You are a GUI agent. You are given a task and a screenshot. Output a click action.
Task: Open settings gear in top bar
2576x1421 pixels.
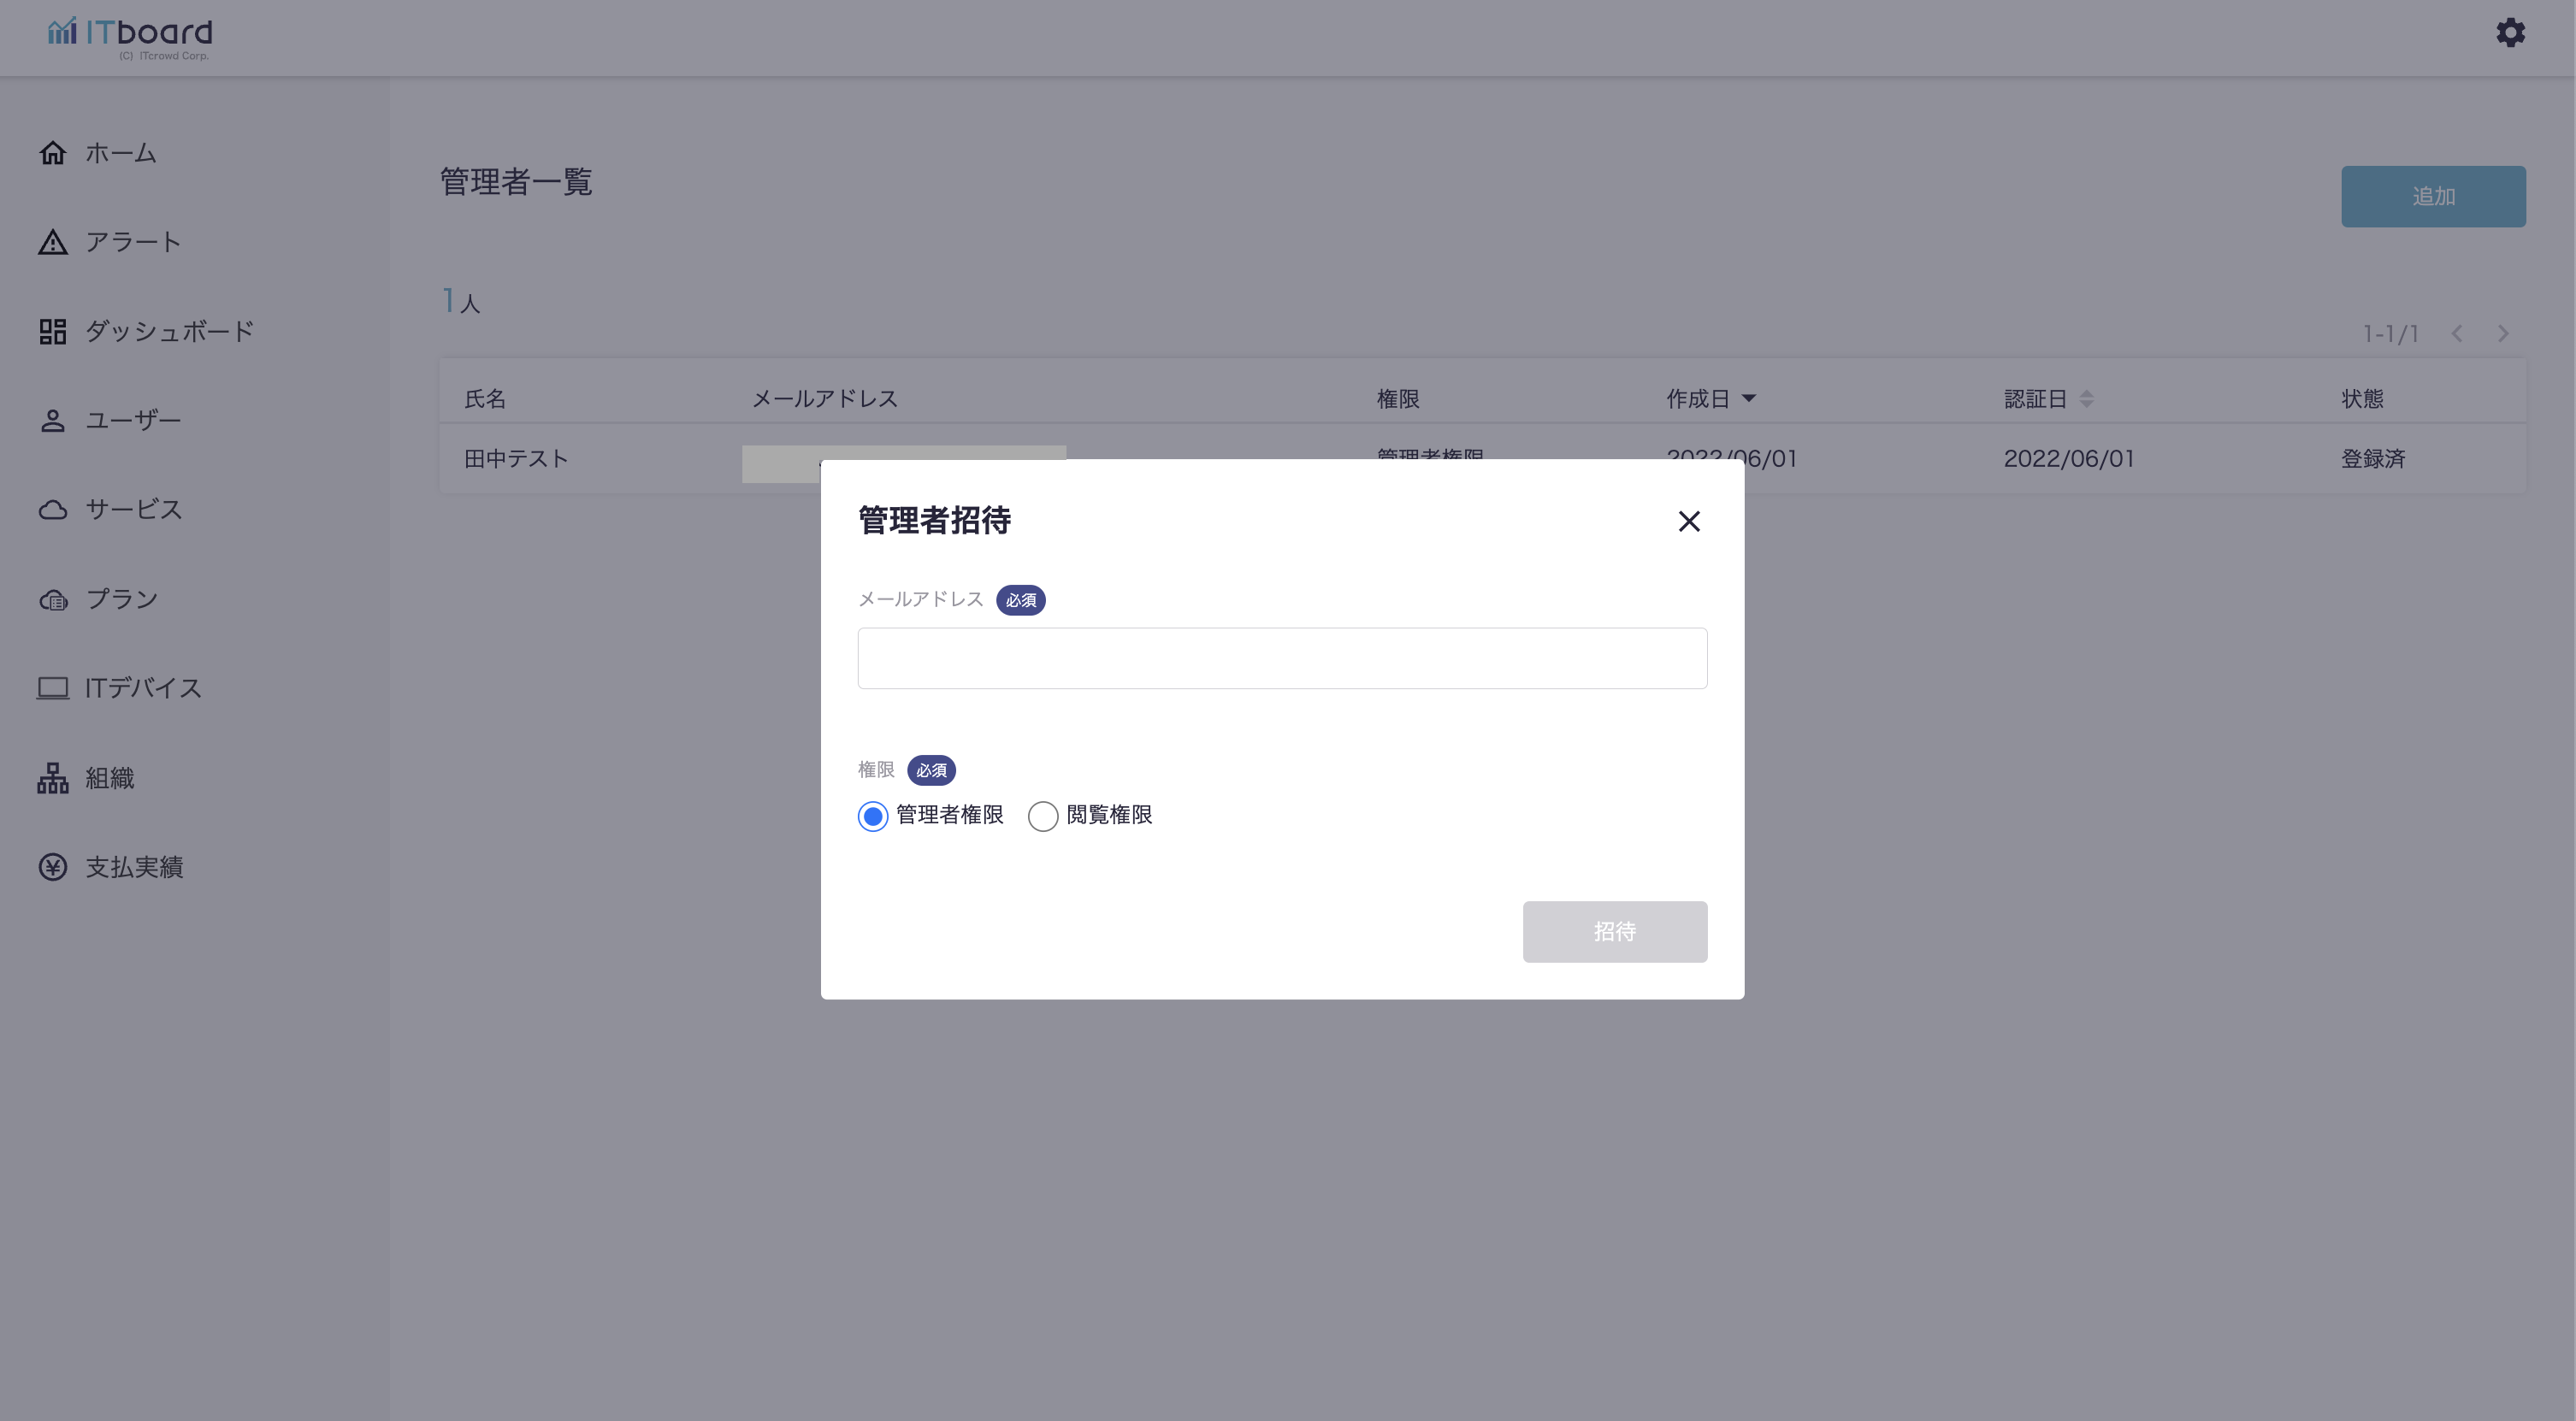pos(2510,33)
